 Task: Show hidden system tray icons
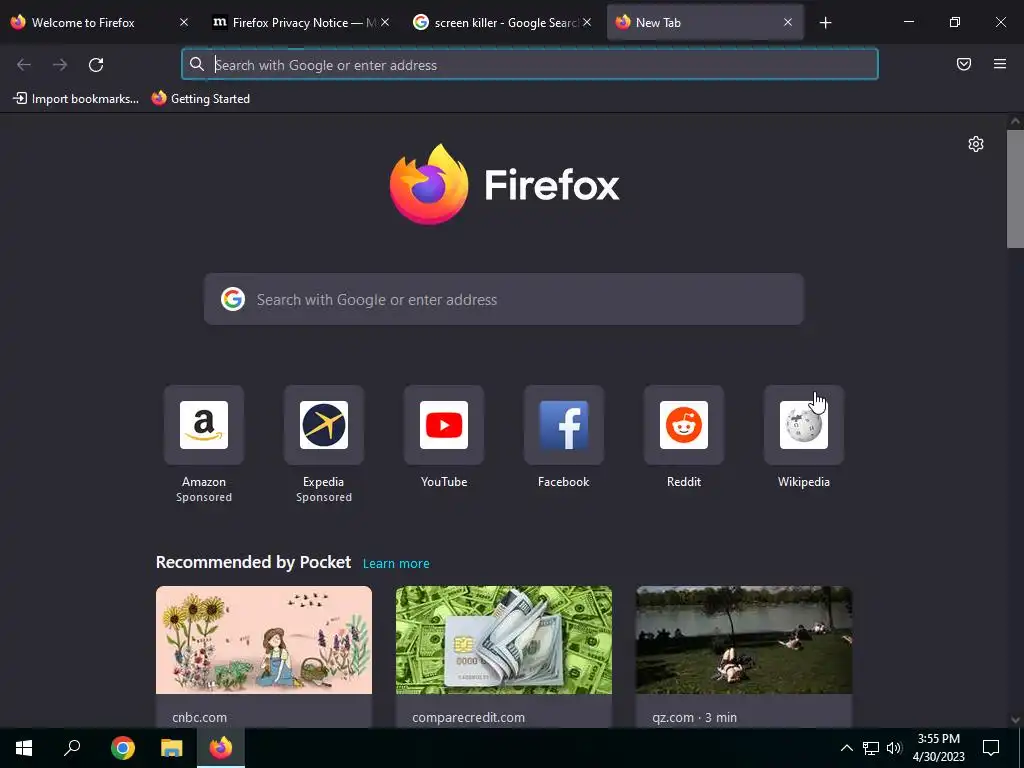point(846,748)
